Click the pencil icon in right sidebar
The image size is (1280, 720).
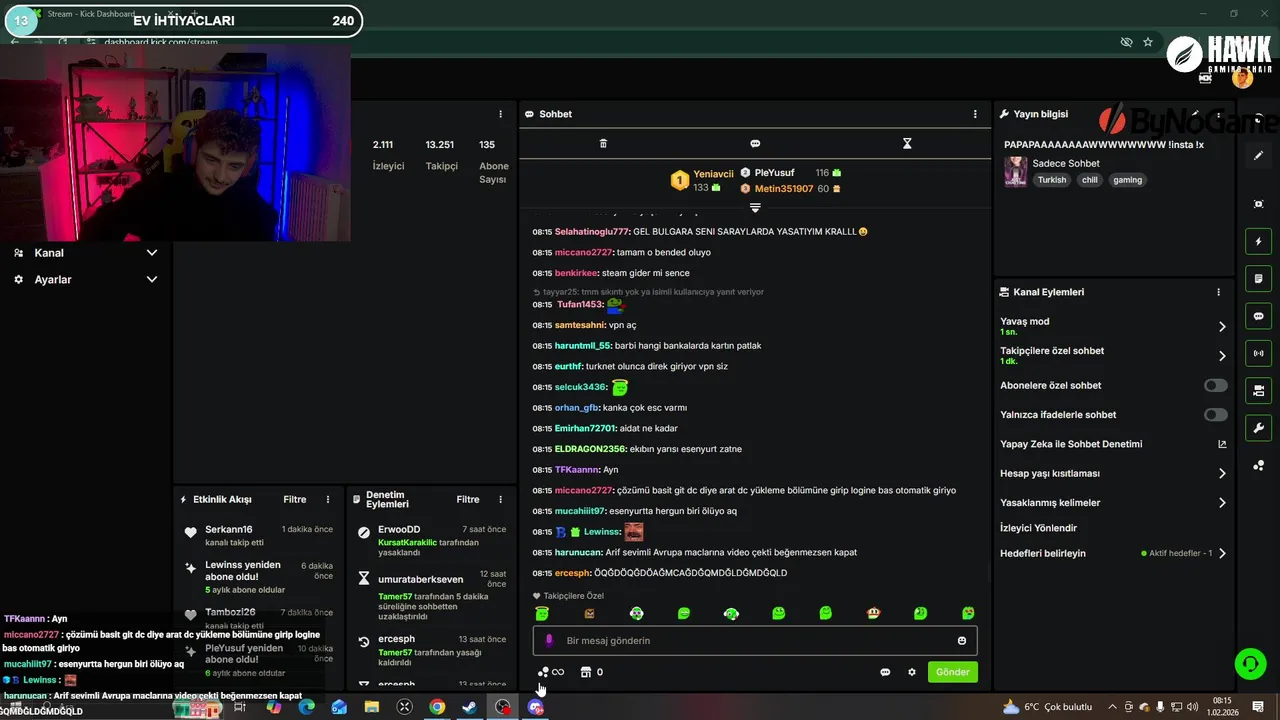click(x=1258, y=156)
